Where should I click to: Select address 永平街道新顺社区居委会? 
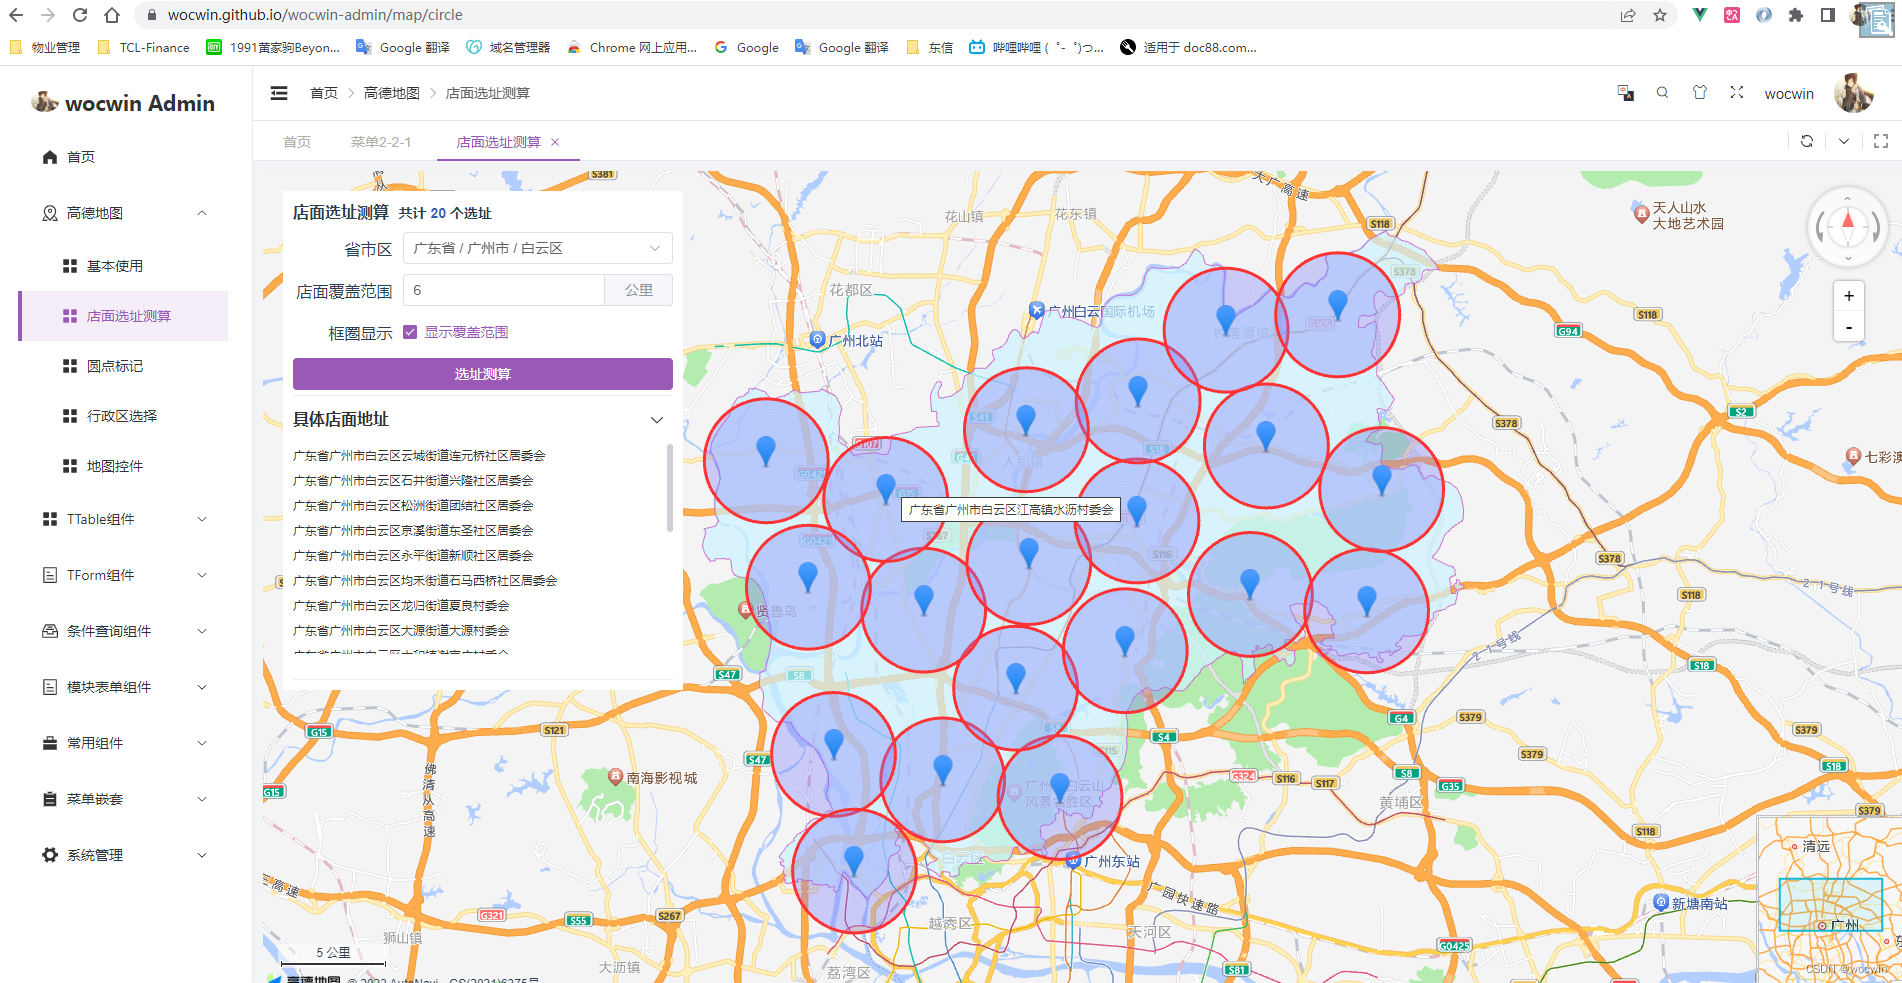[x=413, y=556]
